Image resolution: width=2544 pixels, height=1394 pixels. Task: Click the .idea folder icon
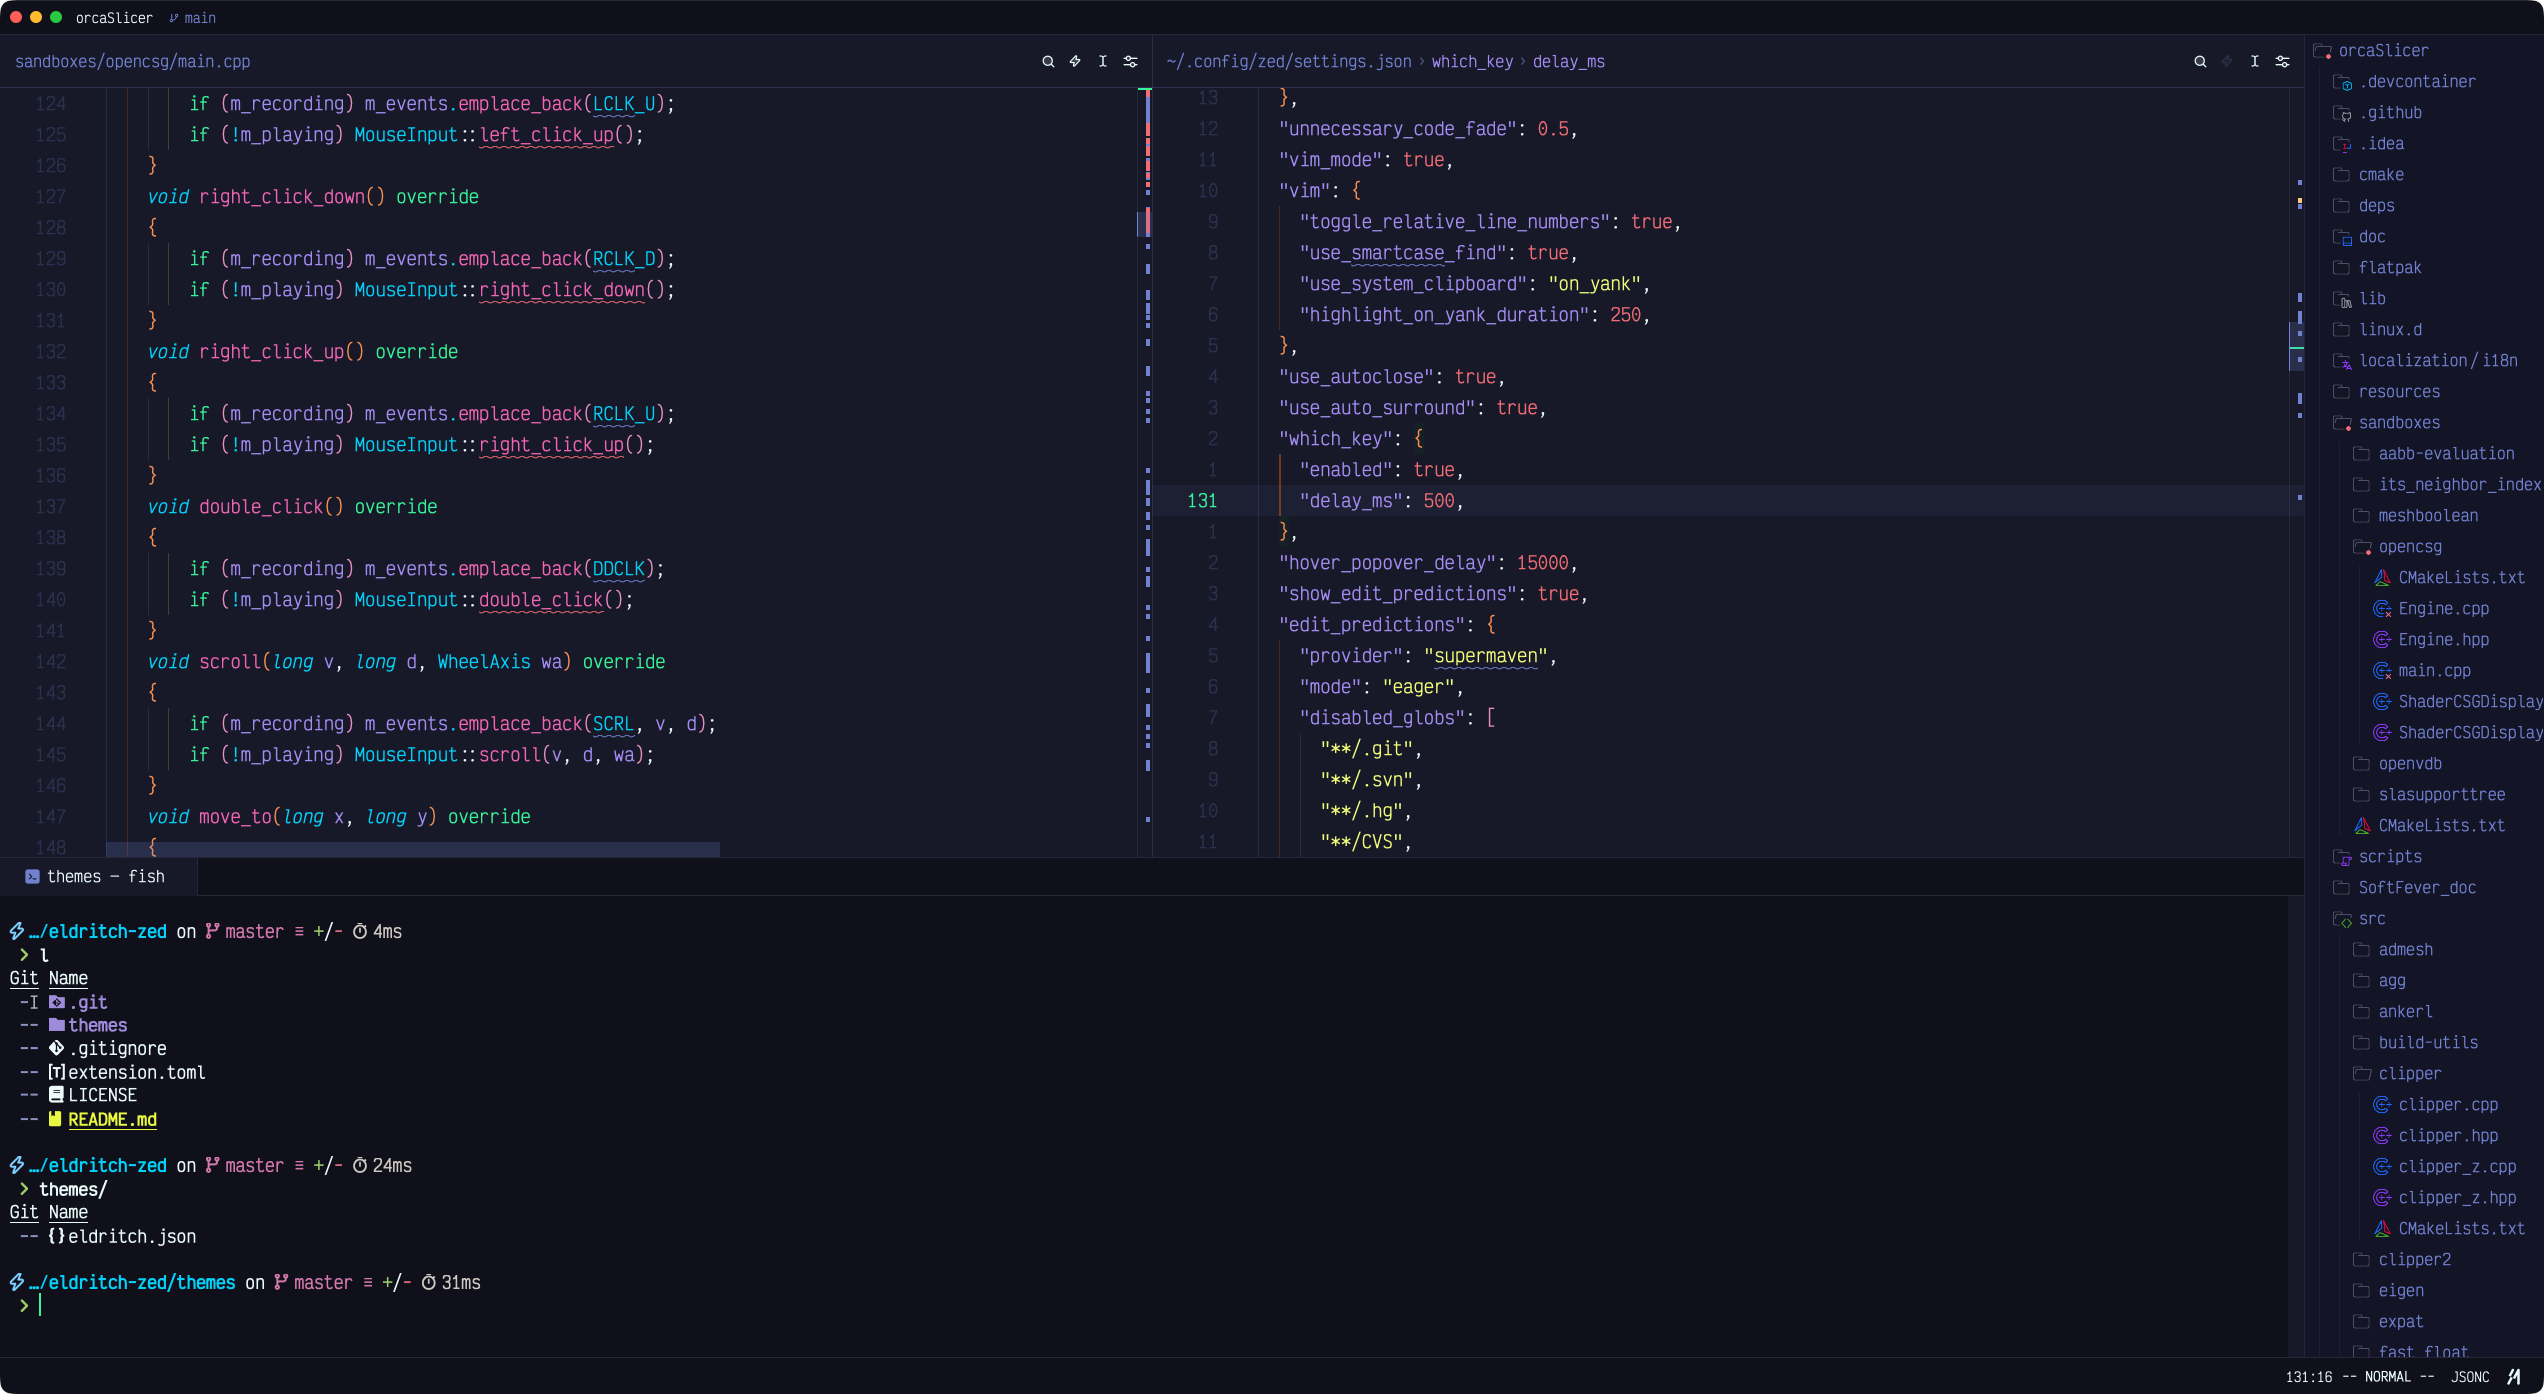click(2343, 144)
